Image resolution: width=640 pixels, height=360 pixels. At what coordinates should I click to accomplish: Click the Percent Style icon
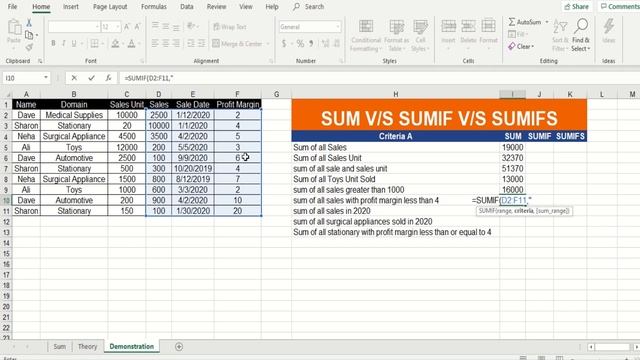point(300,43)
